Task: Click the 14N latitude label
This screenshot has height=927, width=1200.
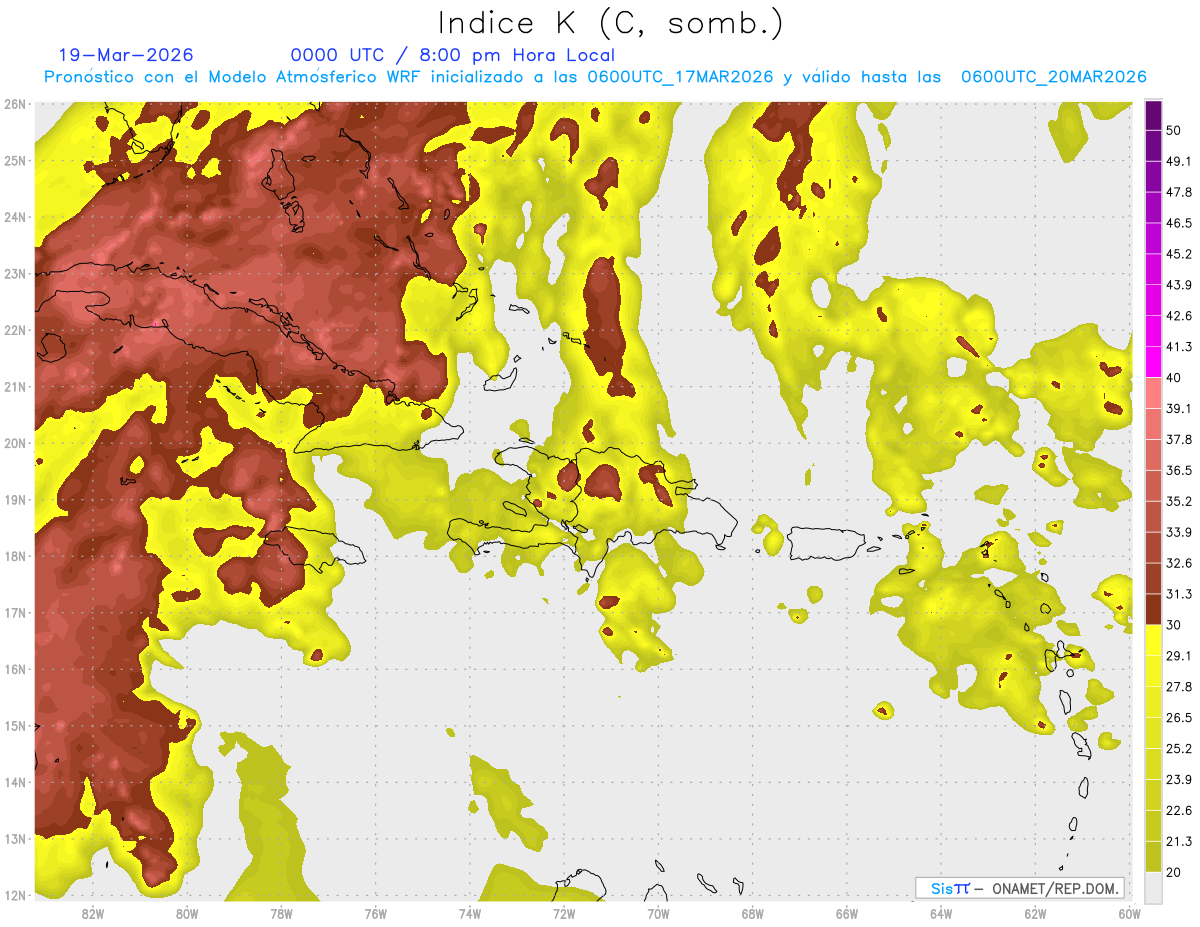Action: [x=16, y=782]
